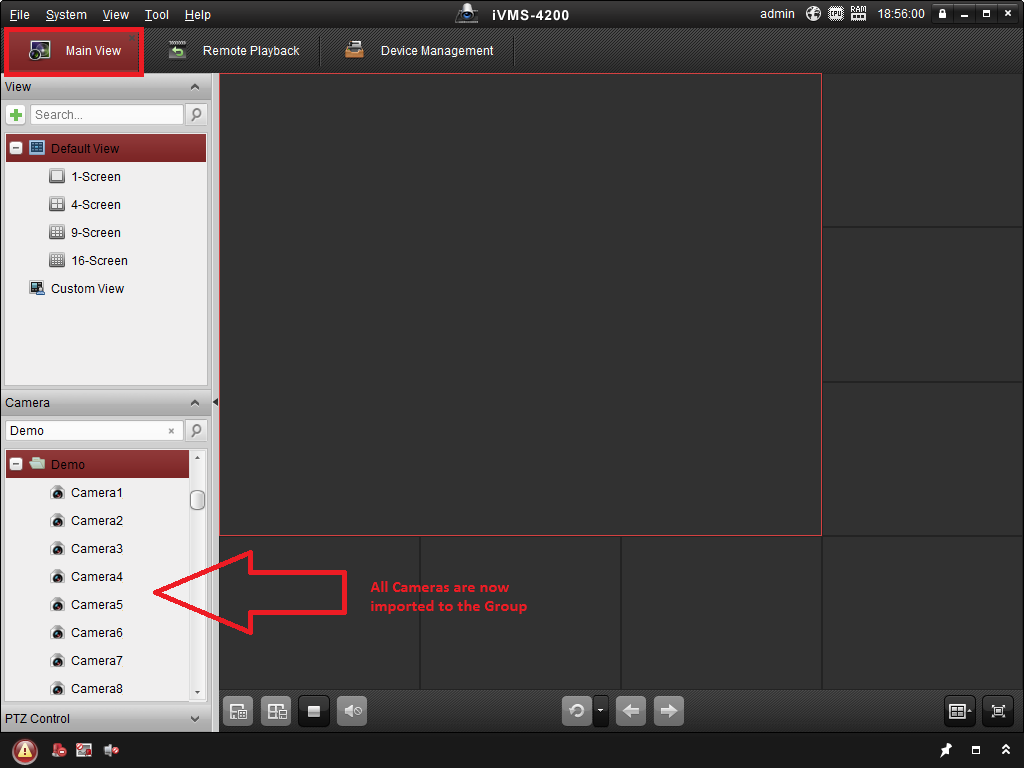
Task: Go to the previous page arrow
Action: [x=630, y=712]
